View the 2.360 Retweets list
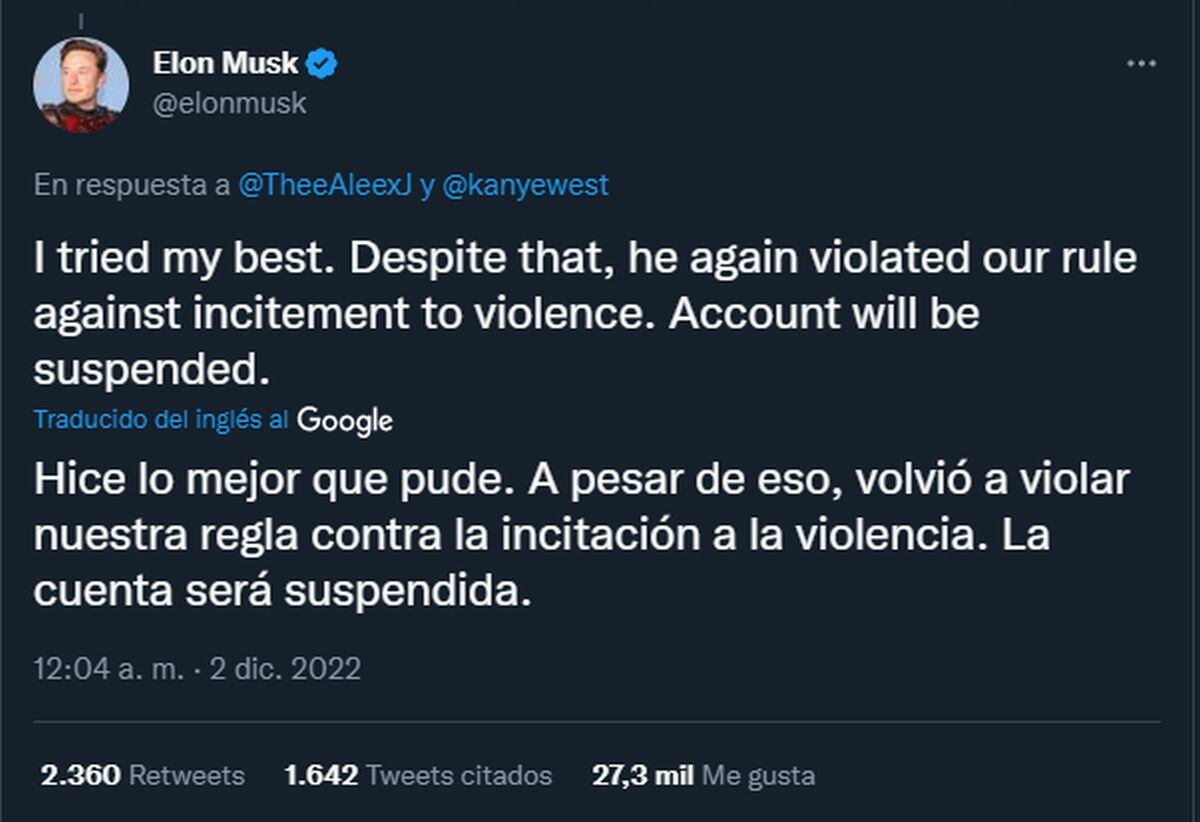The height and width of the screenshot is (822, 1200). pos(139,775)
